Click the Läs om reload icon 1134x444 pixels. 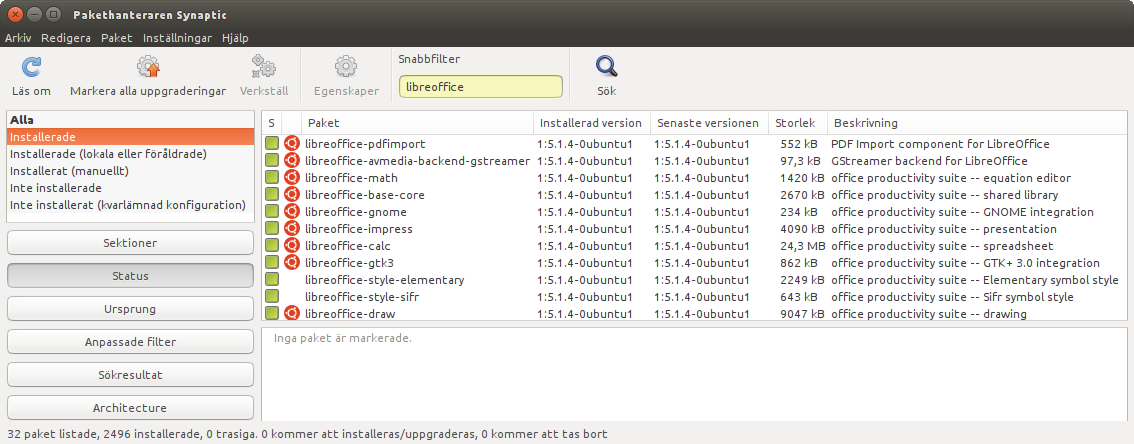[x=31, y=67]
